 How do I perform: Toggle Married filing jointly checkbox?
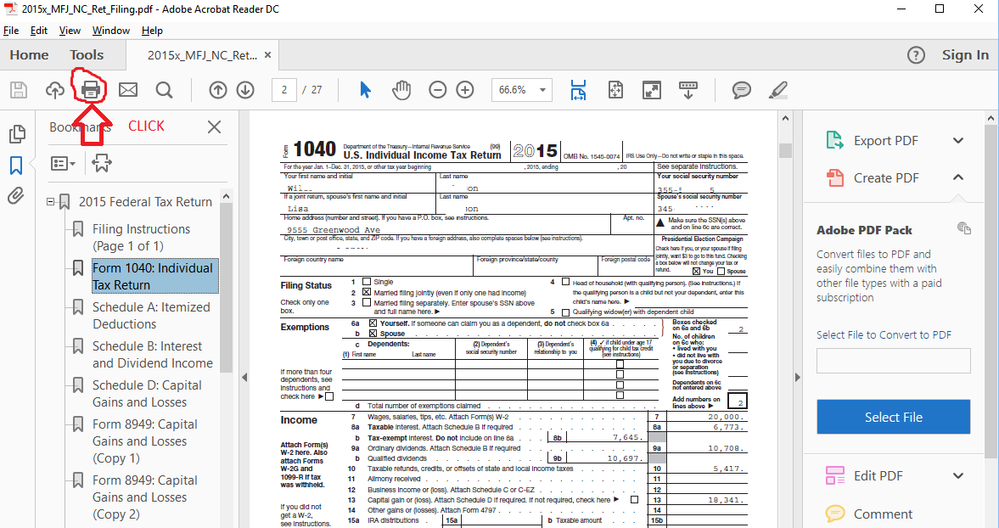tap(366, 292)
